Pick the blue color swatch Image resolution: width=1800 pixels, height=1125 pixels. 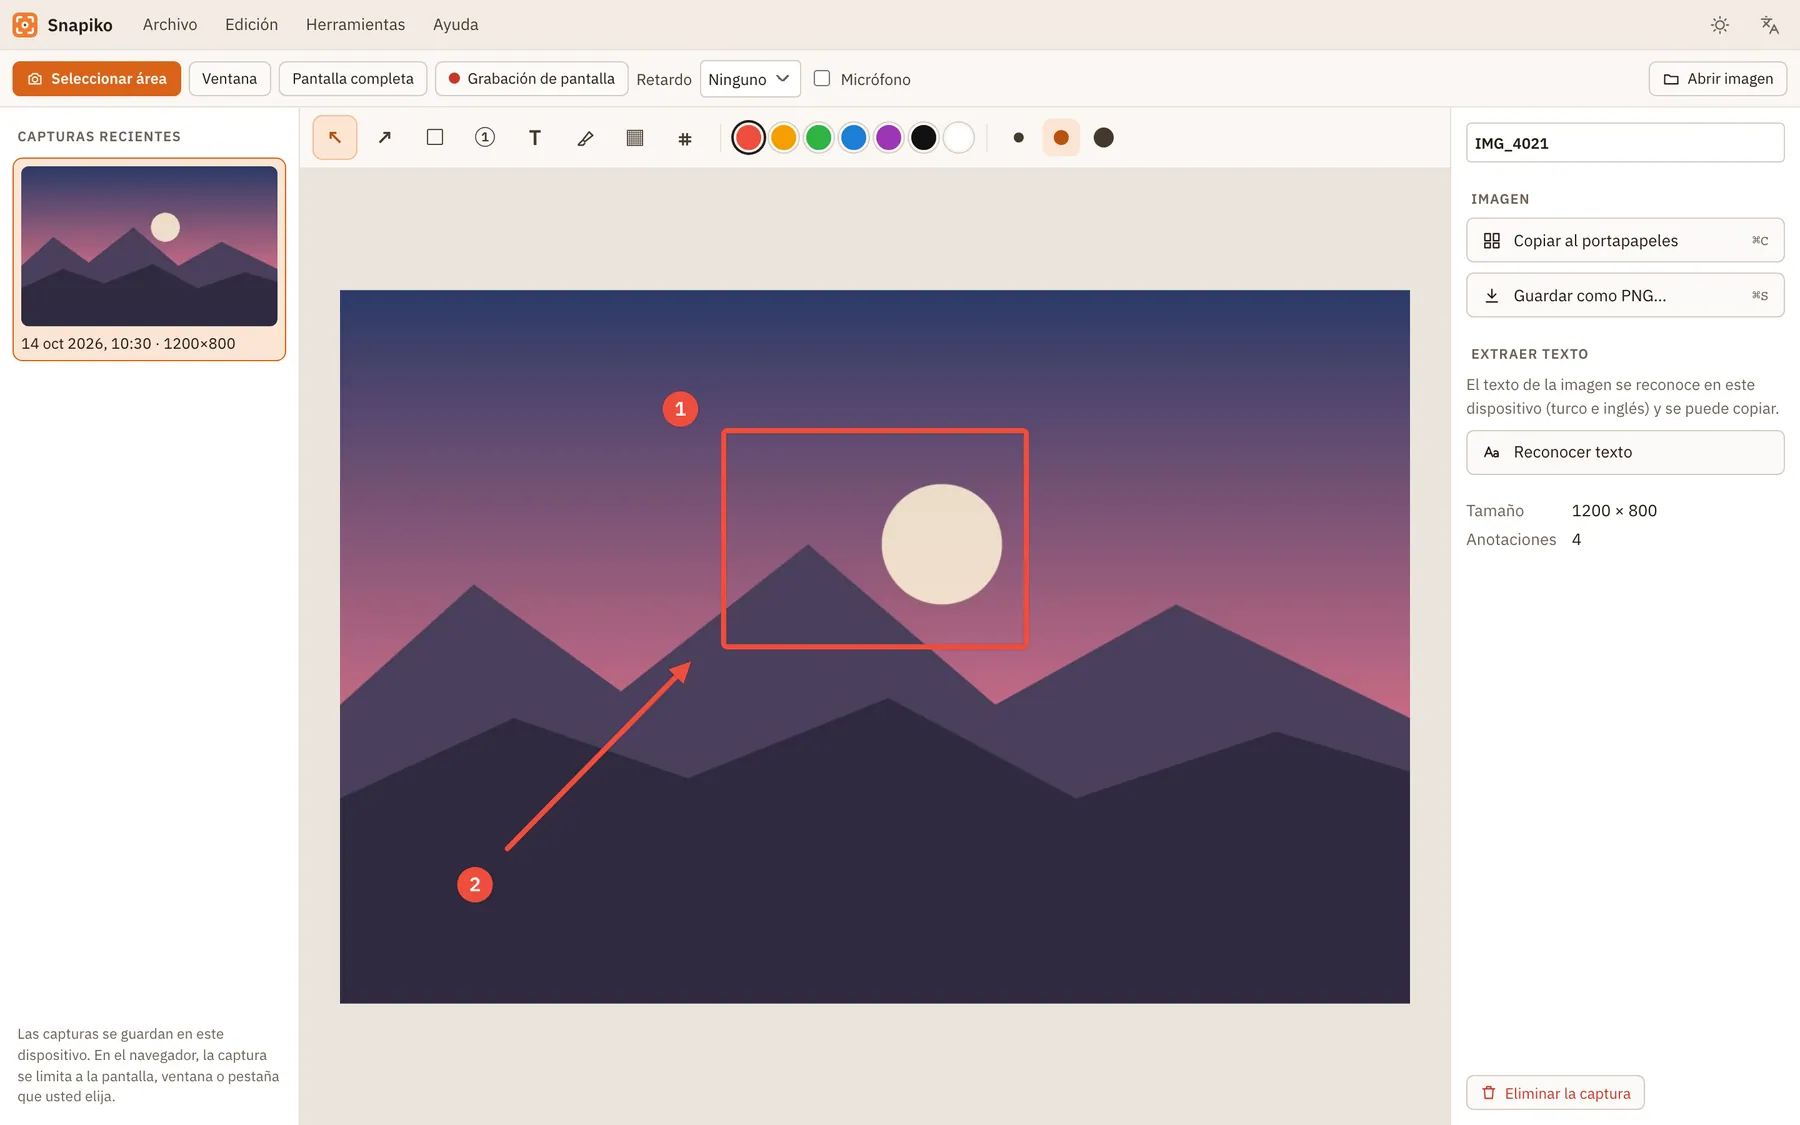click(x=854, y=138)
